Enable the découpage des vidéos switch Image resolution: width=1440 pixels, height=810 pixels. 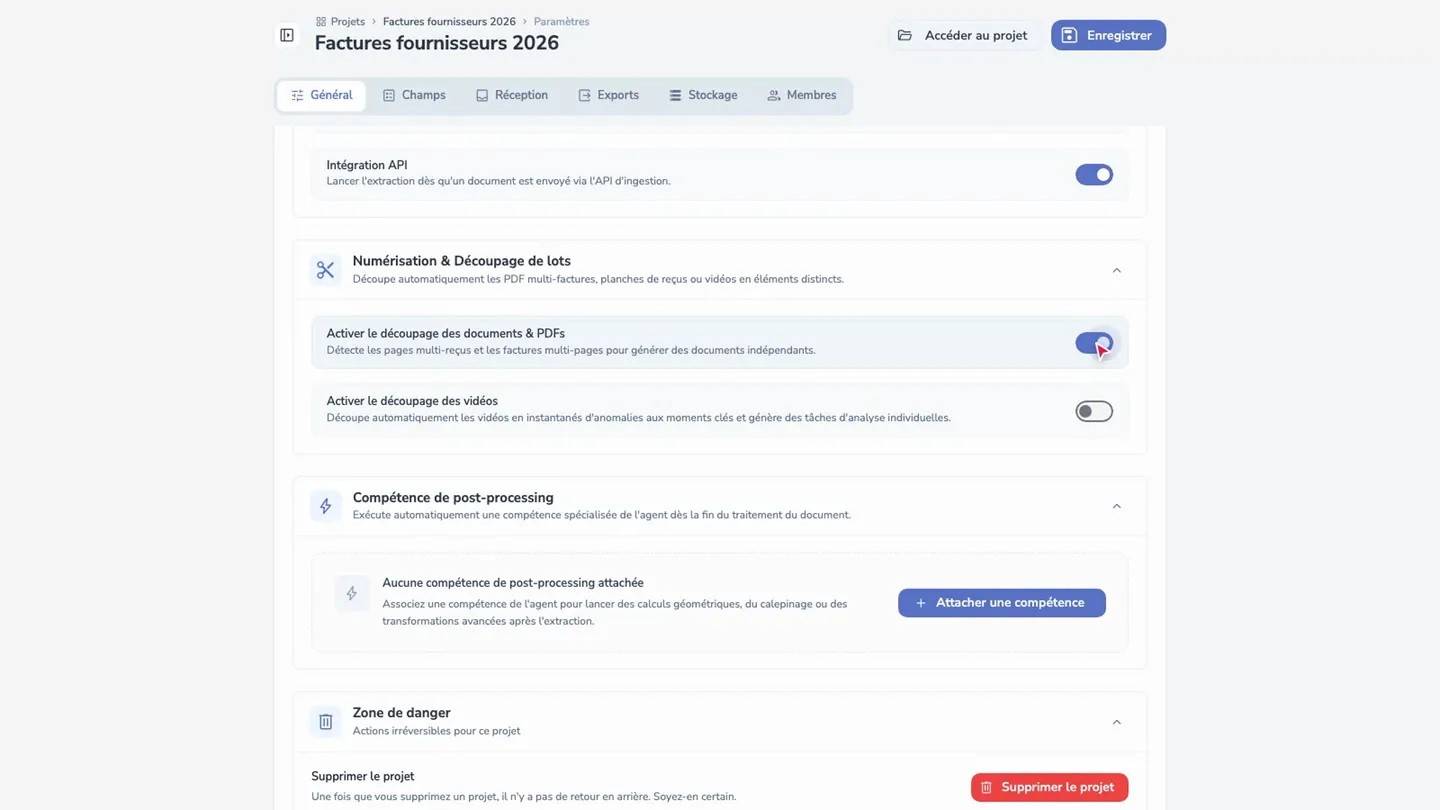click(x=1094, y=411)
